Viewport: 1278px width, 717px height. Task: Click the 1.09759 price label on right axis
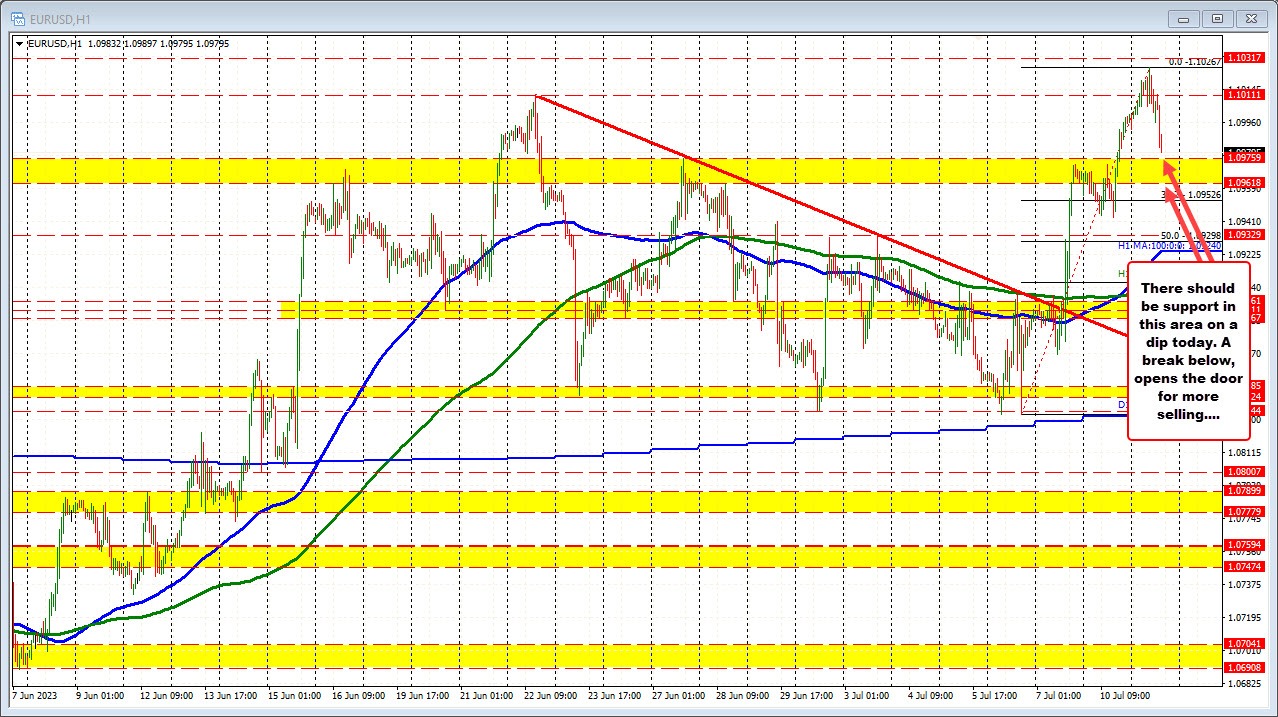[x=1246, y=157]
